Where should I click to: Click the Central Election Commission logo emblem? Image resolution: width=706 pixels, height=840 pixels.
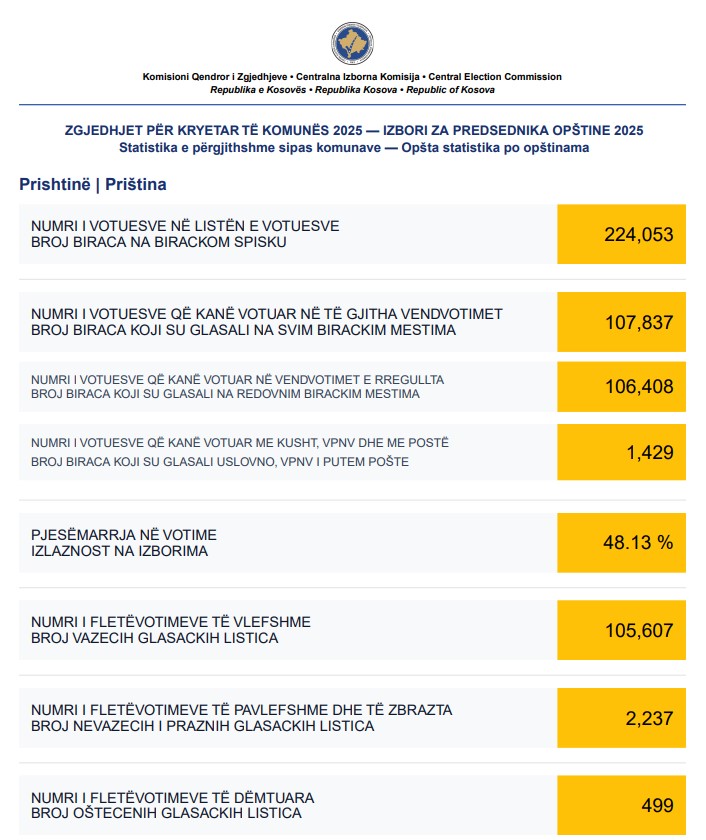(352, 42)
